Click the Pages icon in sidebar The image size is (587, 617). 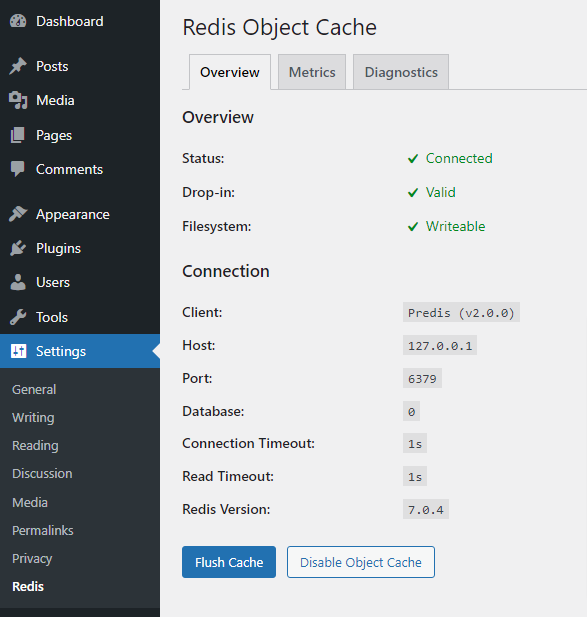click(18, 135)
